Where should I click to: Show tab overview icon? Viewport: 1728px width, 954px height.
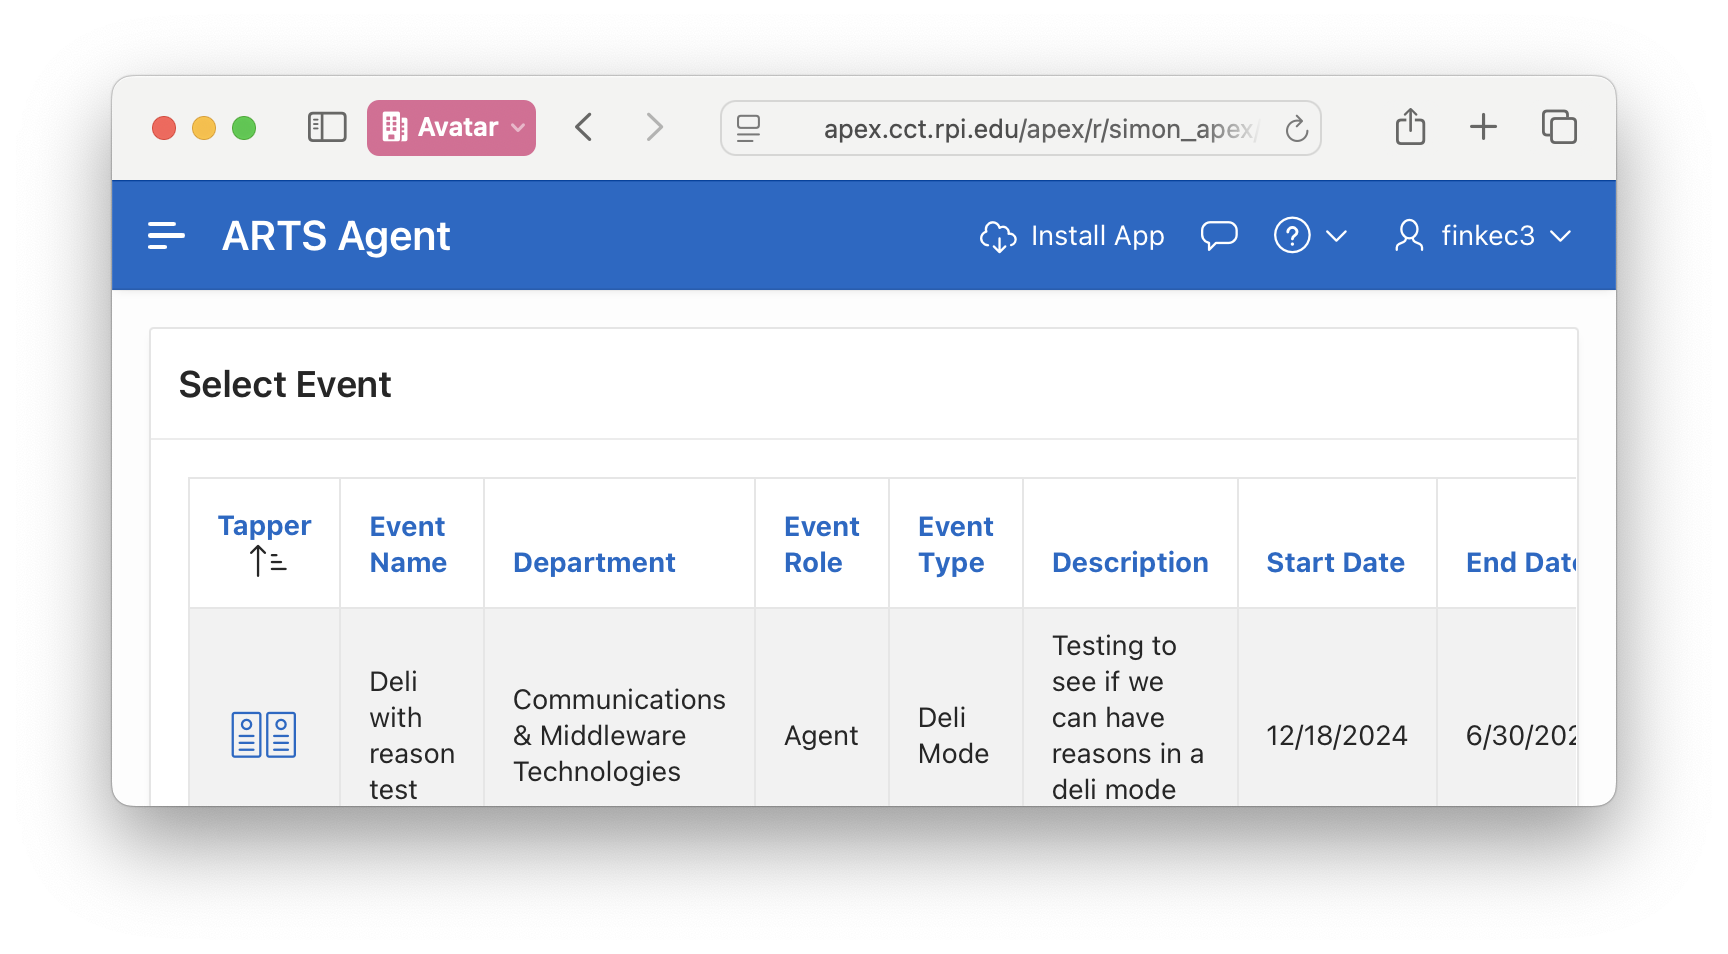[x=1559, y=127]
